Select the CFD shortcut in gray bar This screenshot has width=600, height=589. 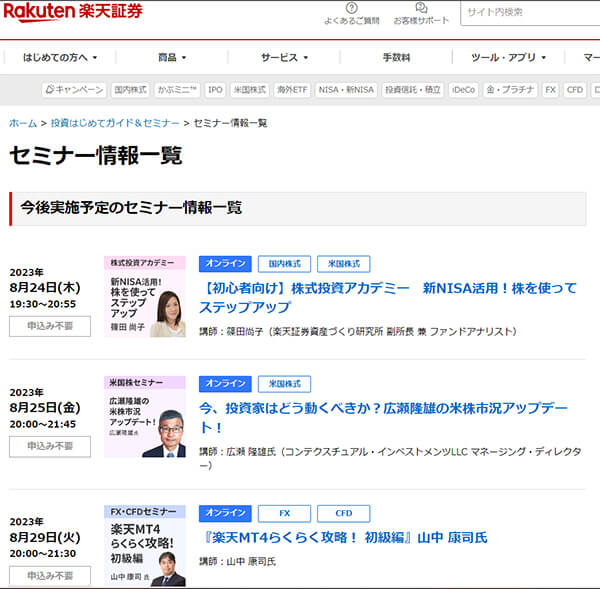tap(575, 90)
